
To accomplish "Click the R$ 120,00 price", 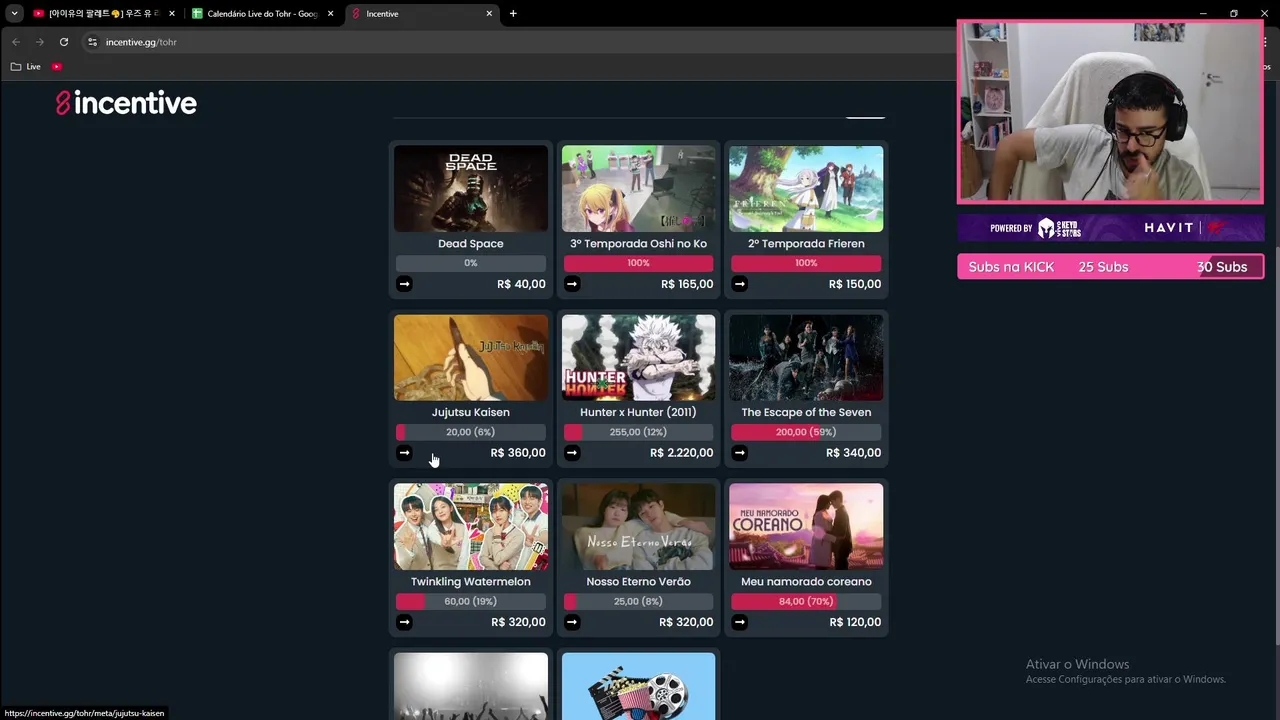I will pos(855,622).
